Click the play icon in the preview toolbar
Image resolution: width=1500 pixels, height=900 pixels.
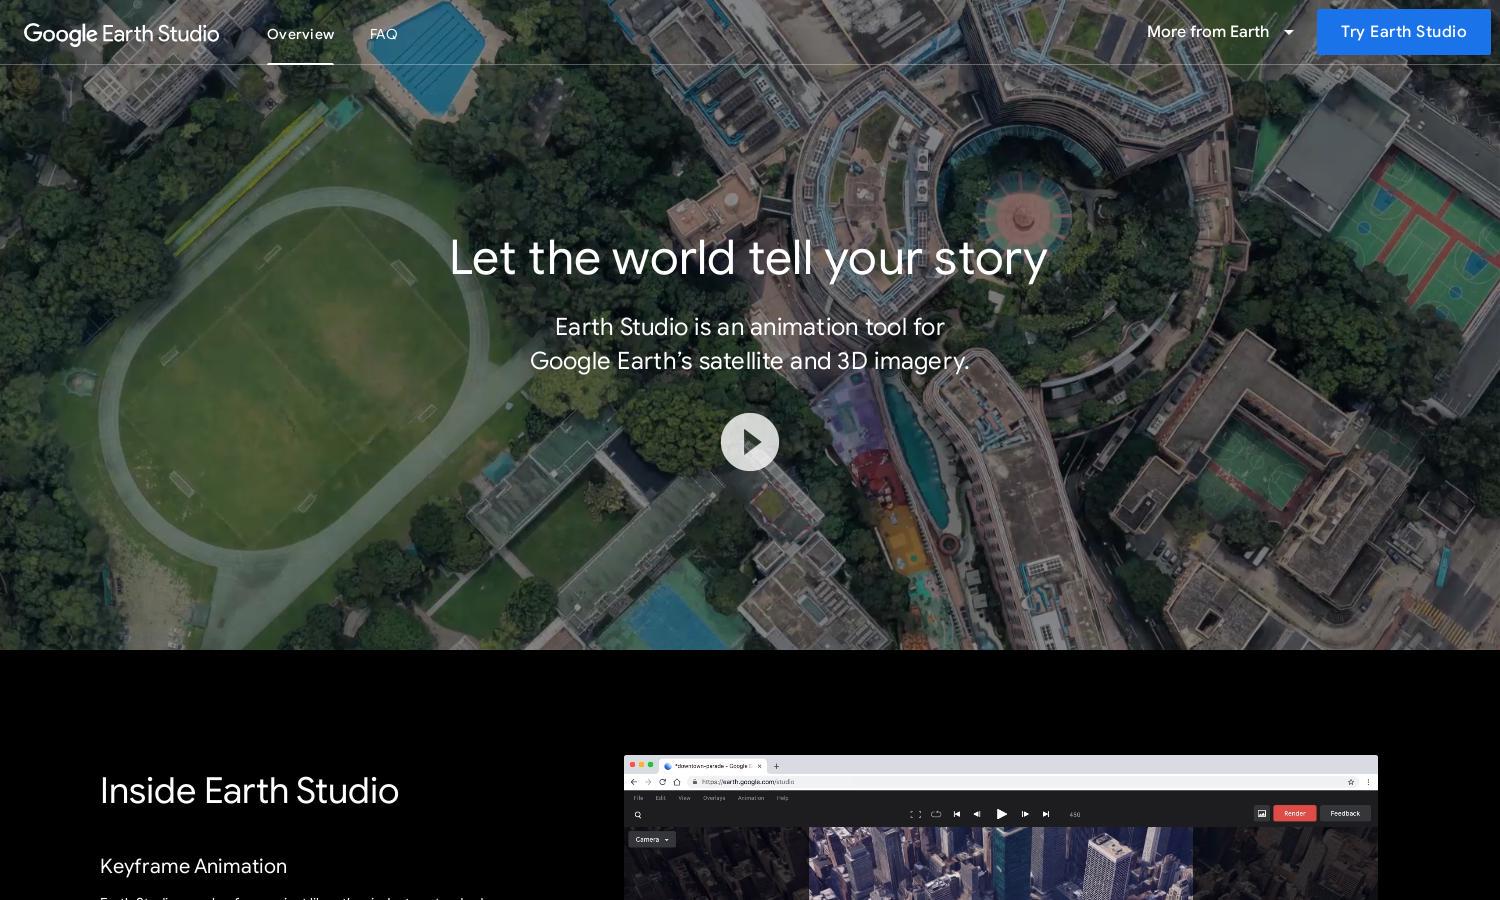click(x=1001, y=814)
